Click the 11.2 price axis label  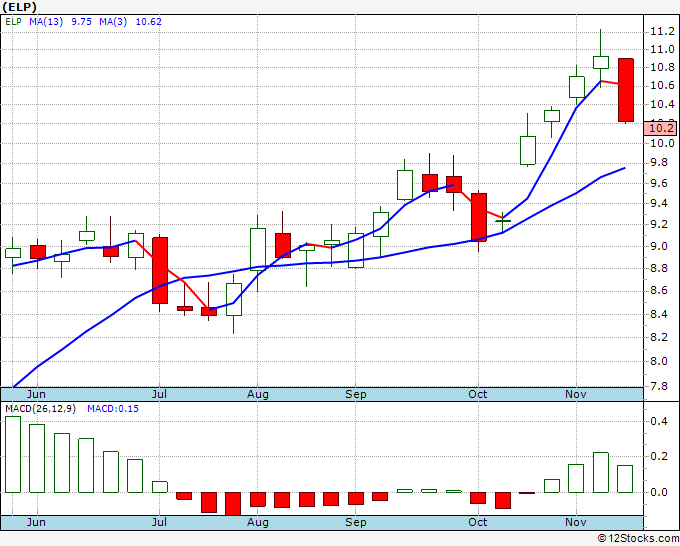click(662, 32)
